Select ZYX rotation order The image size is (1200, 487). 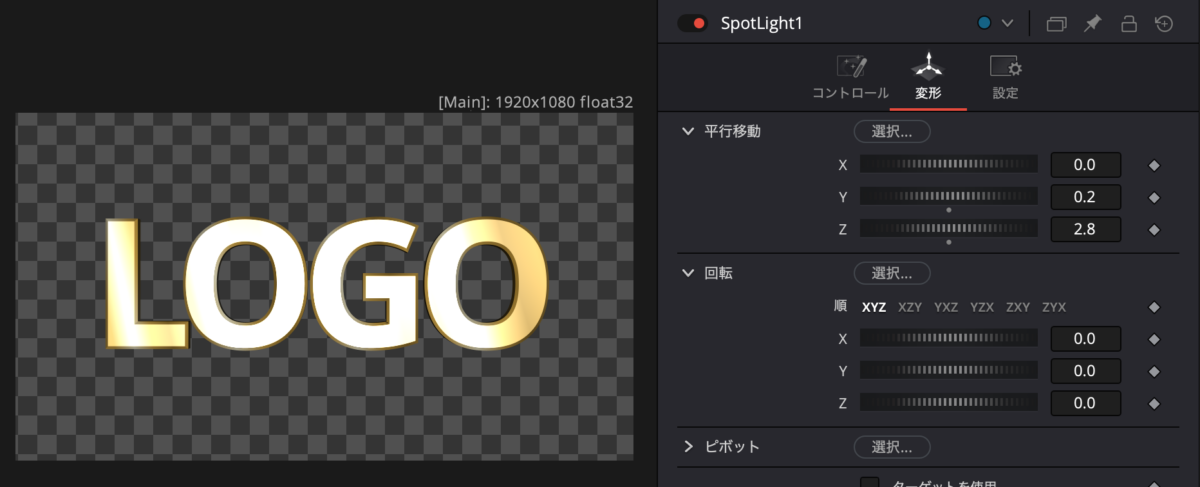[x=1054, y=307]
